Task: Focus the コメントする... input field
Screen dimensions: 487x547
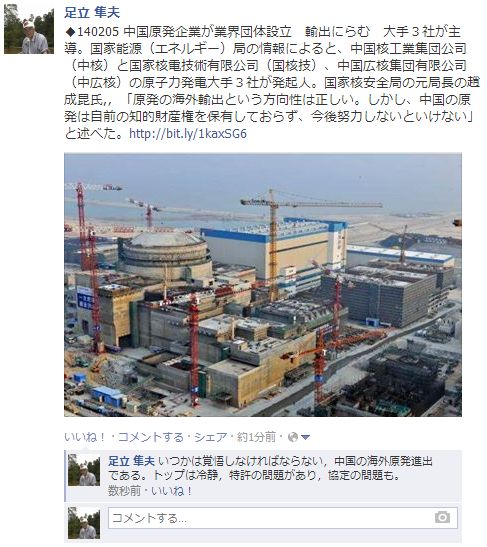Action: pyautogui.click(x=283, y=518)
